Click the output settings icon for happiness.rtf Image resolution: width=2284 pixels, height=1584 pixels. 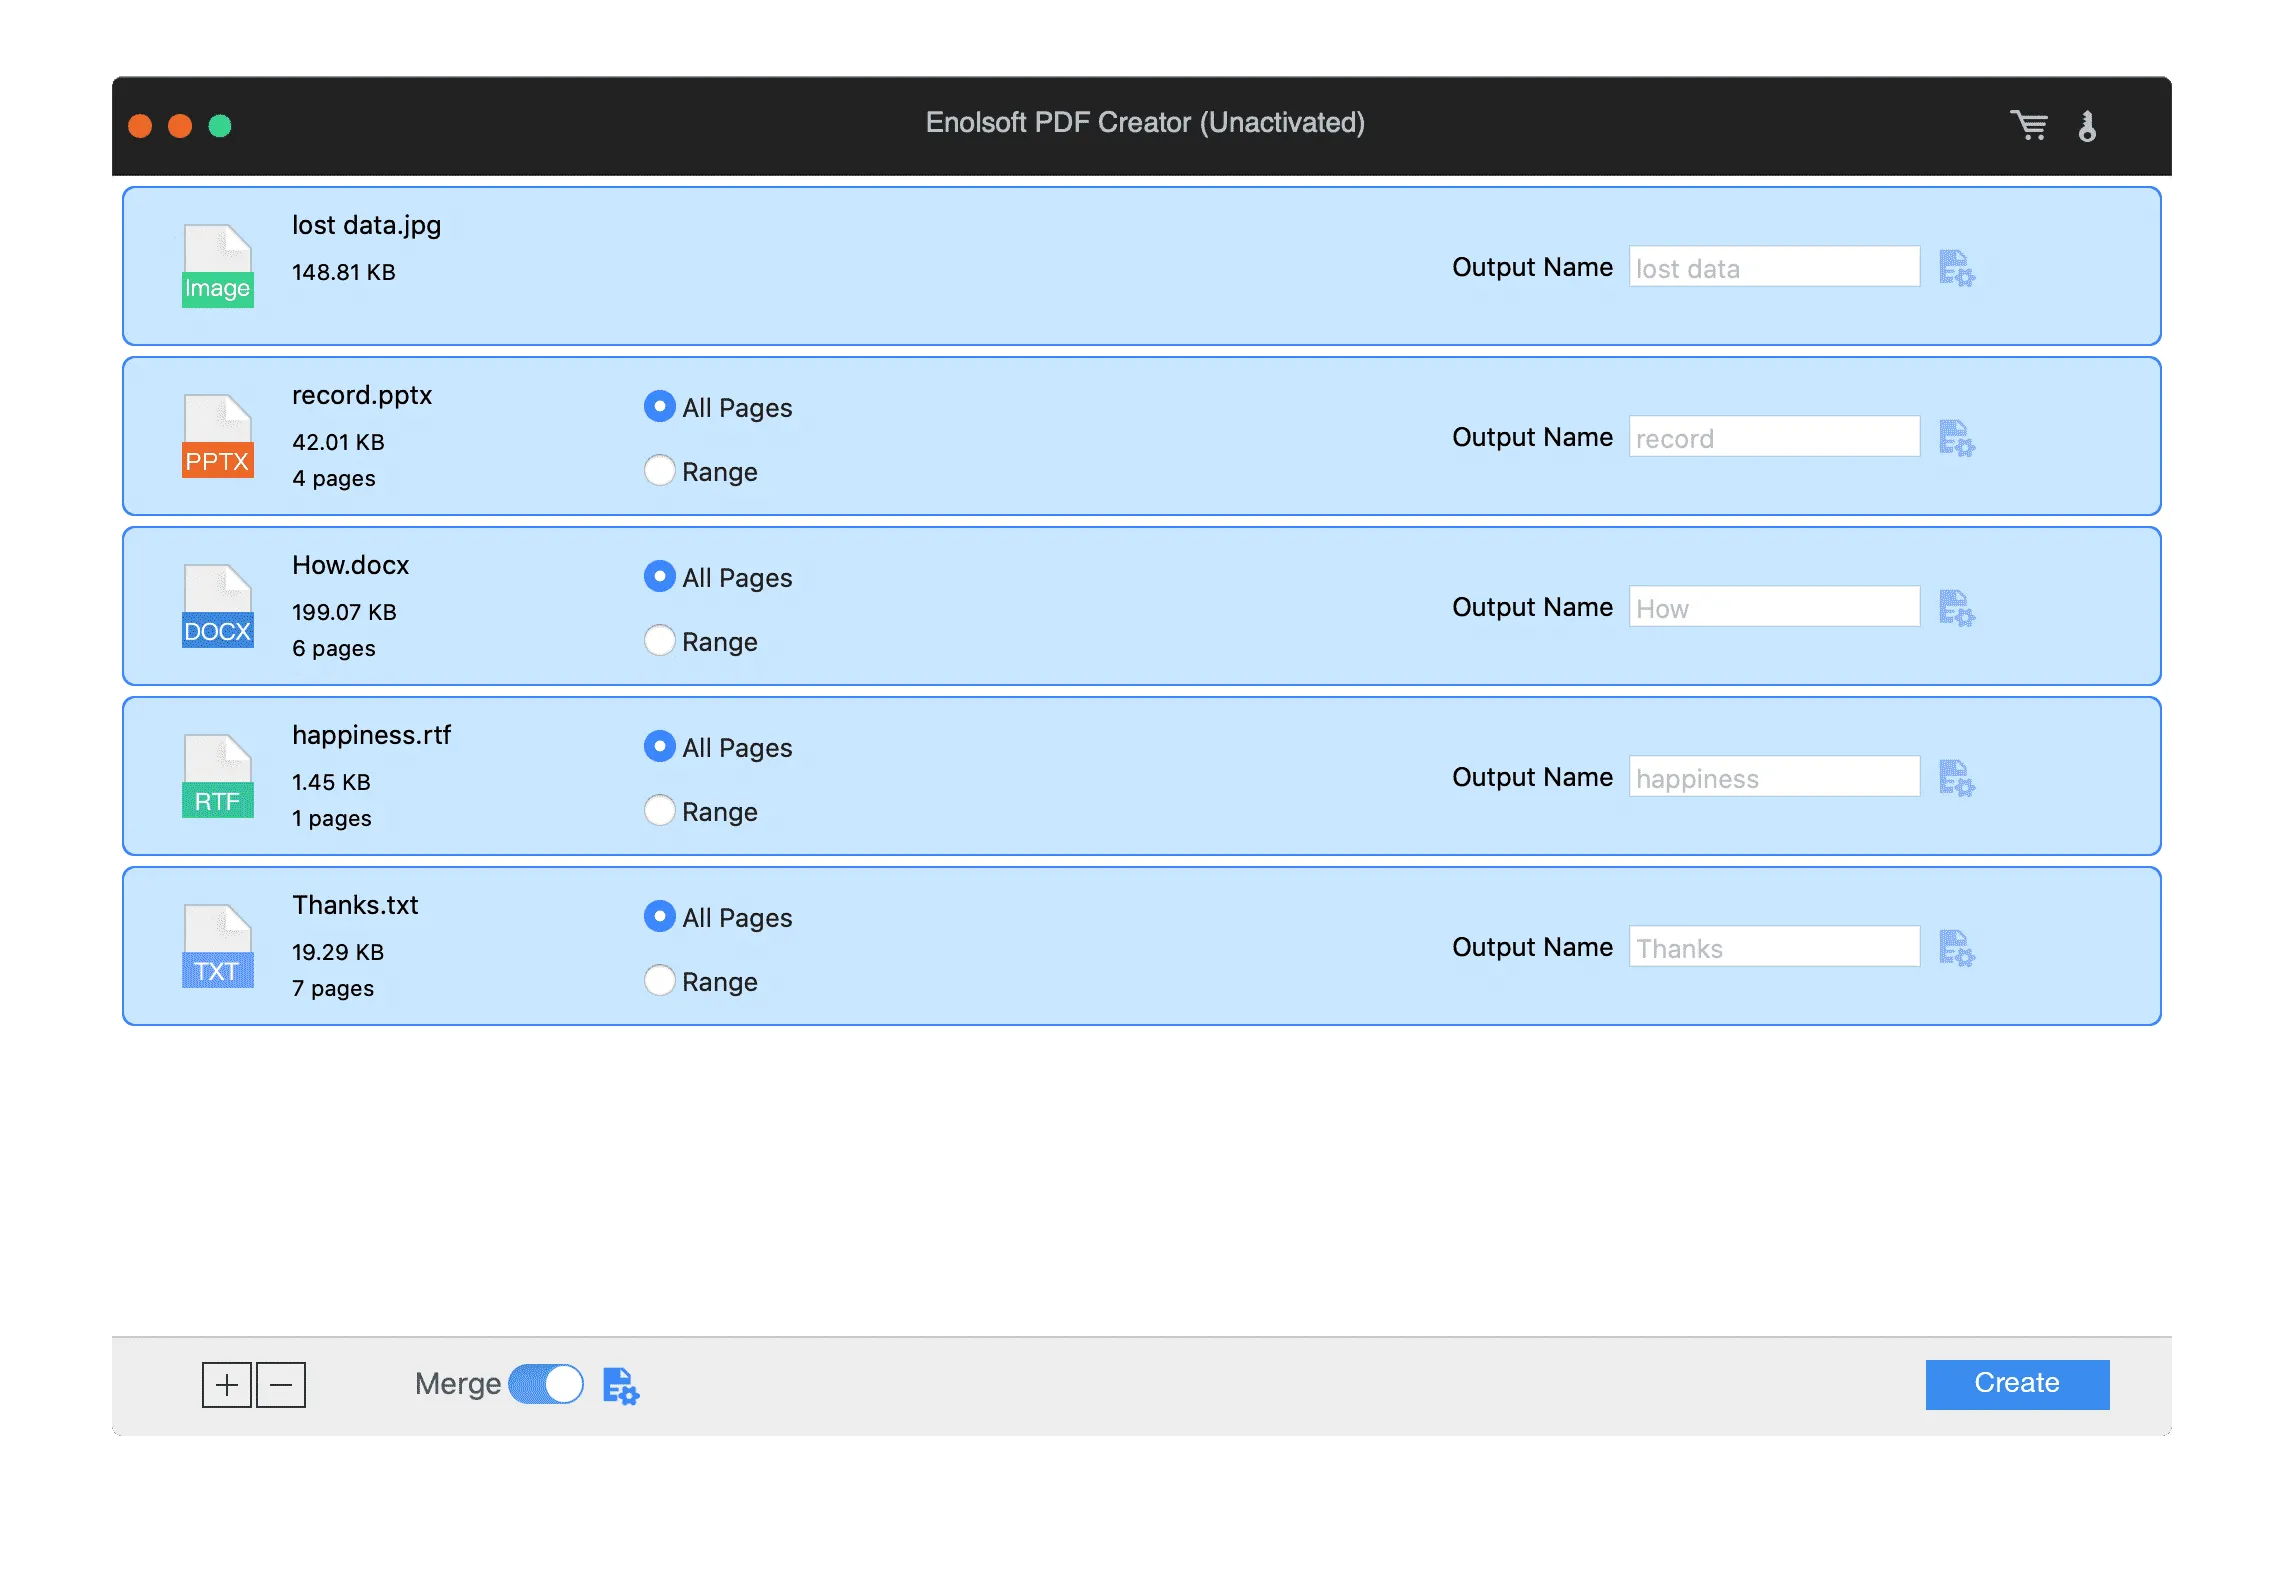pos(1958,777)
